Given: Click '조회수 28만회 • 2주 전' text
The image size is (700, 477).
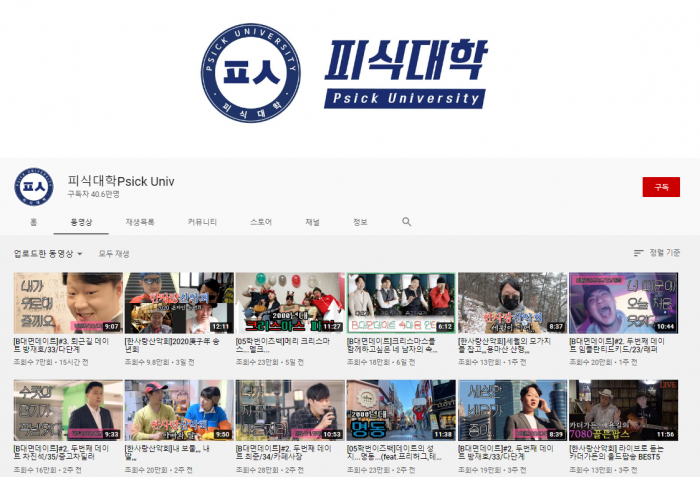Looking at the screenshot, I should (270, 470).
